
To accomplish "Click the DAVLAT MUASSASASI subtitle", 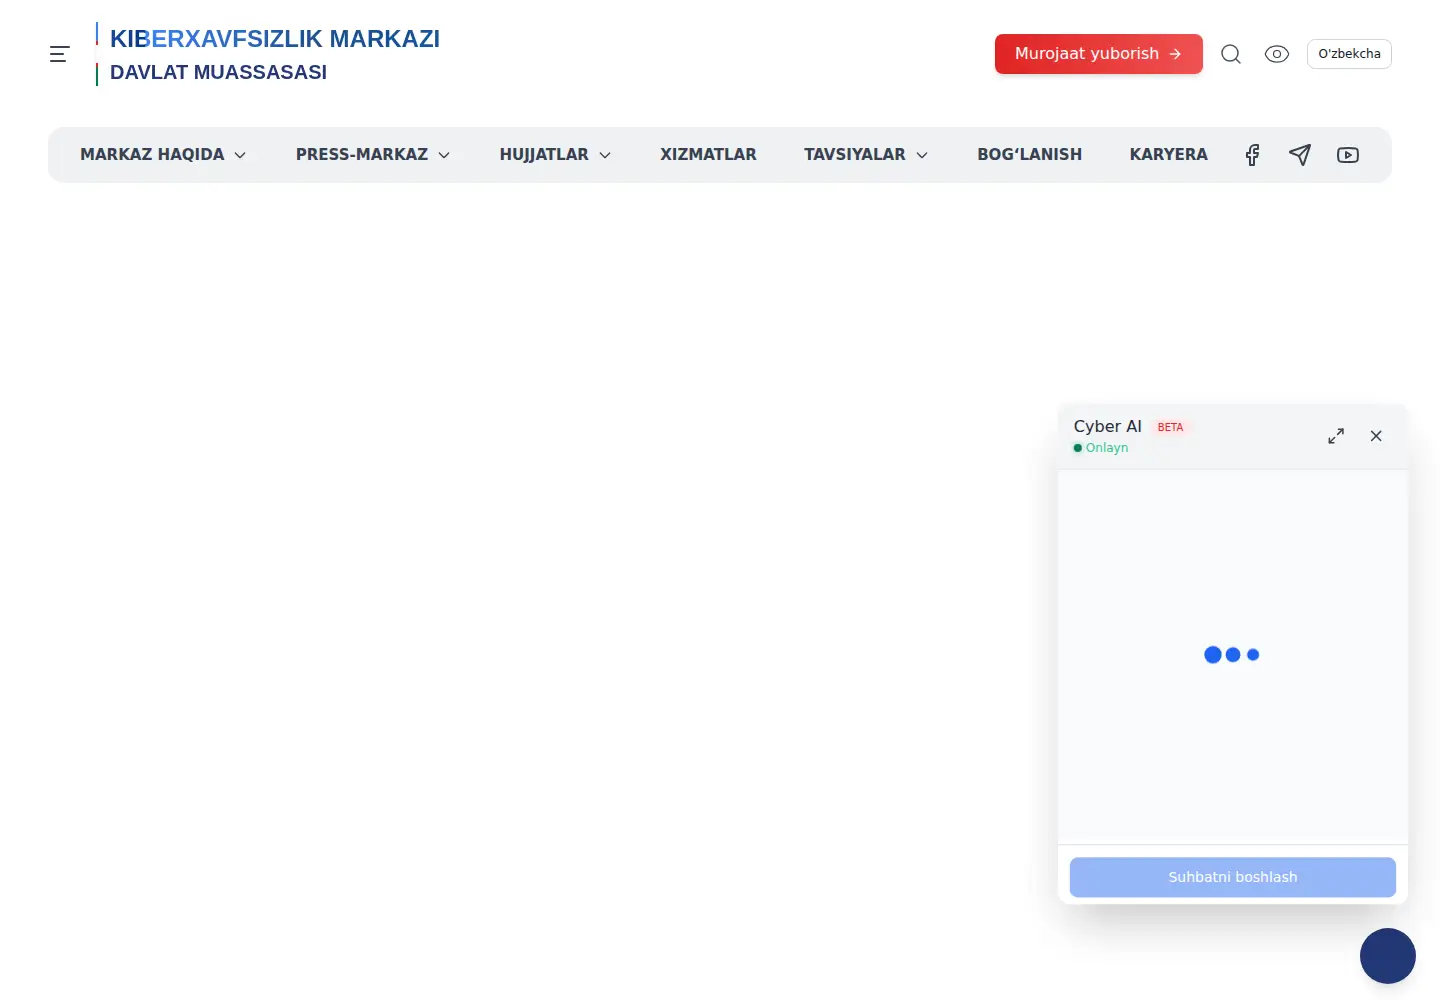I will (218, 72).
